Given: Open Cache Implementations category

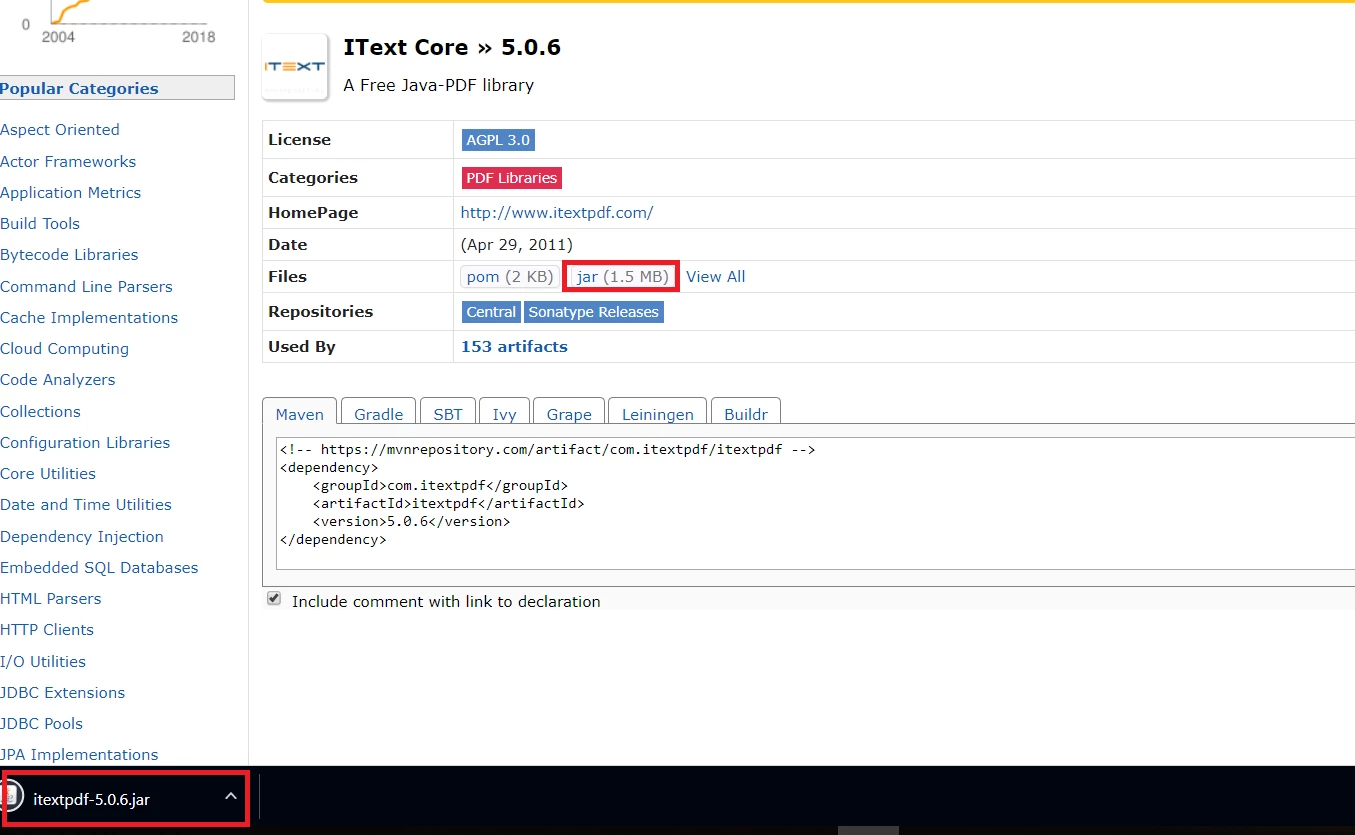Looking at the screenshot, I should (89, 318).
